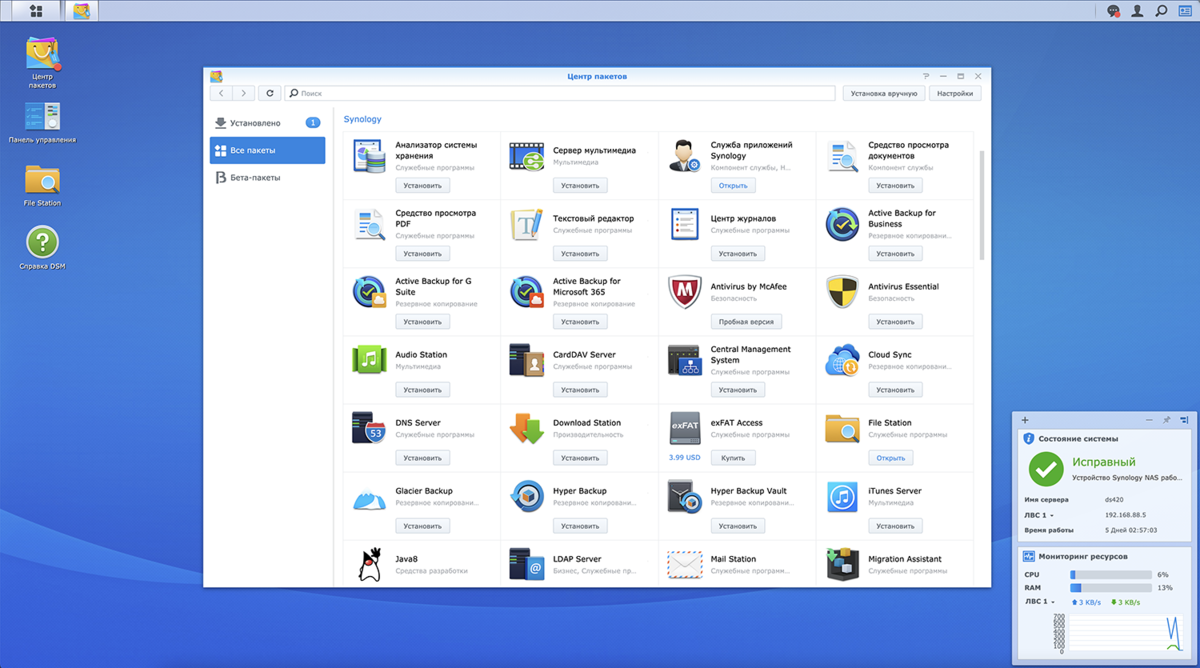
Task: Click the Поиск search field
Action: coord(560,93)
